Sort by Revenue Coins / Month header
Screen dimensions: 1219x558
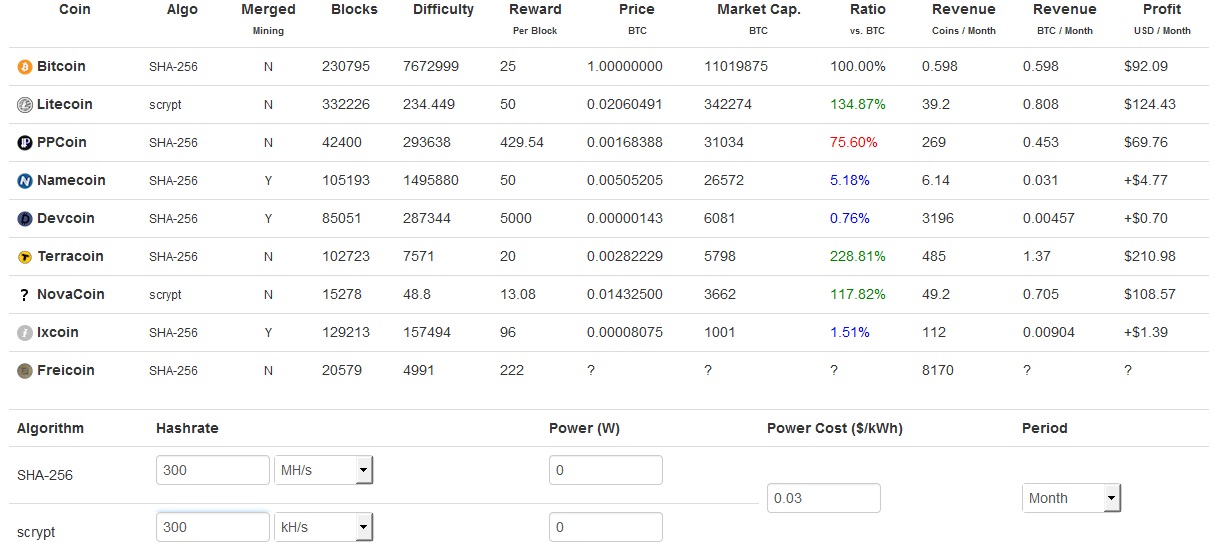click(963, 18)
